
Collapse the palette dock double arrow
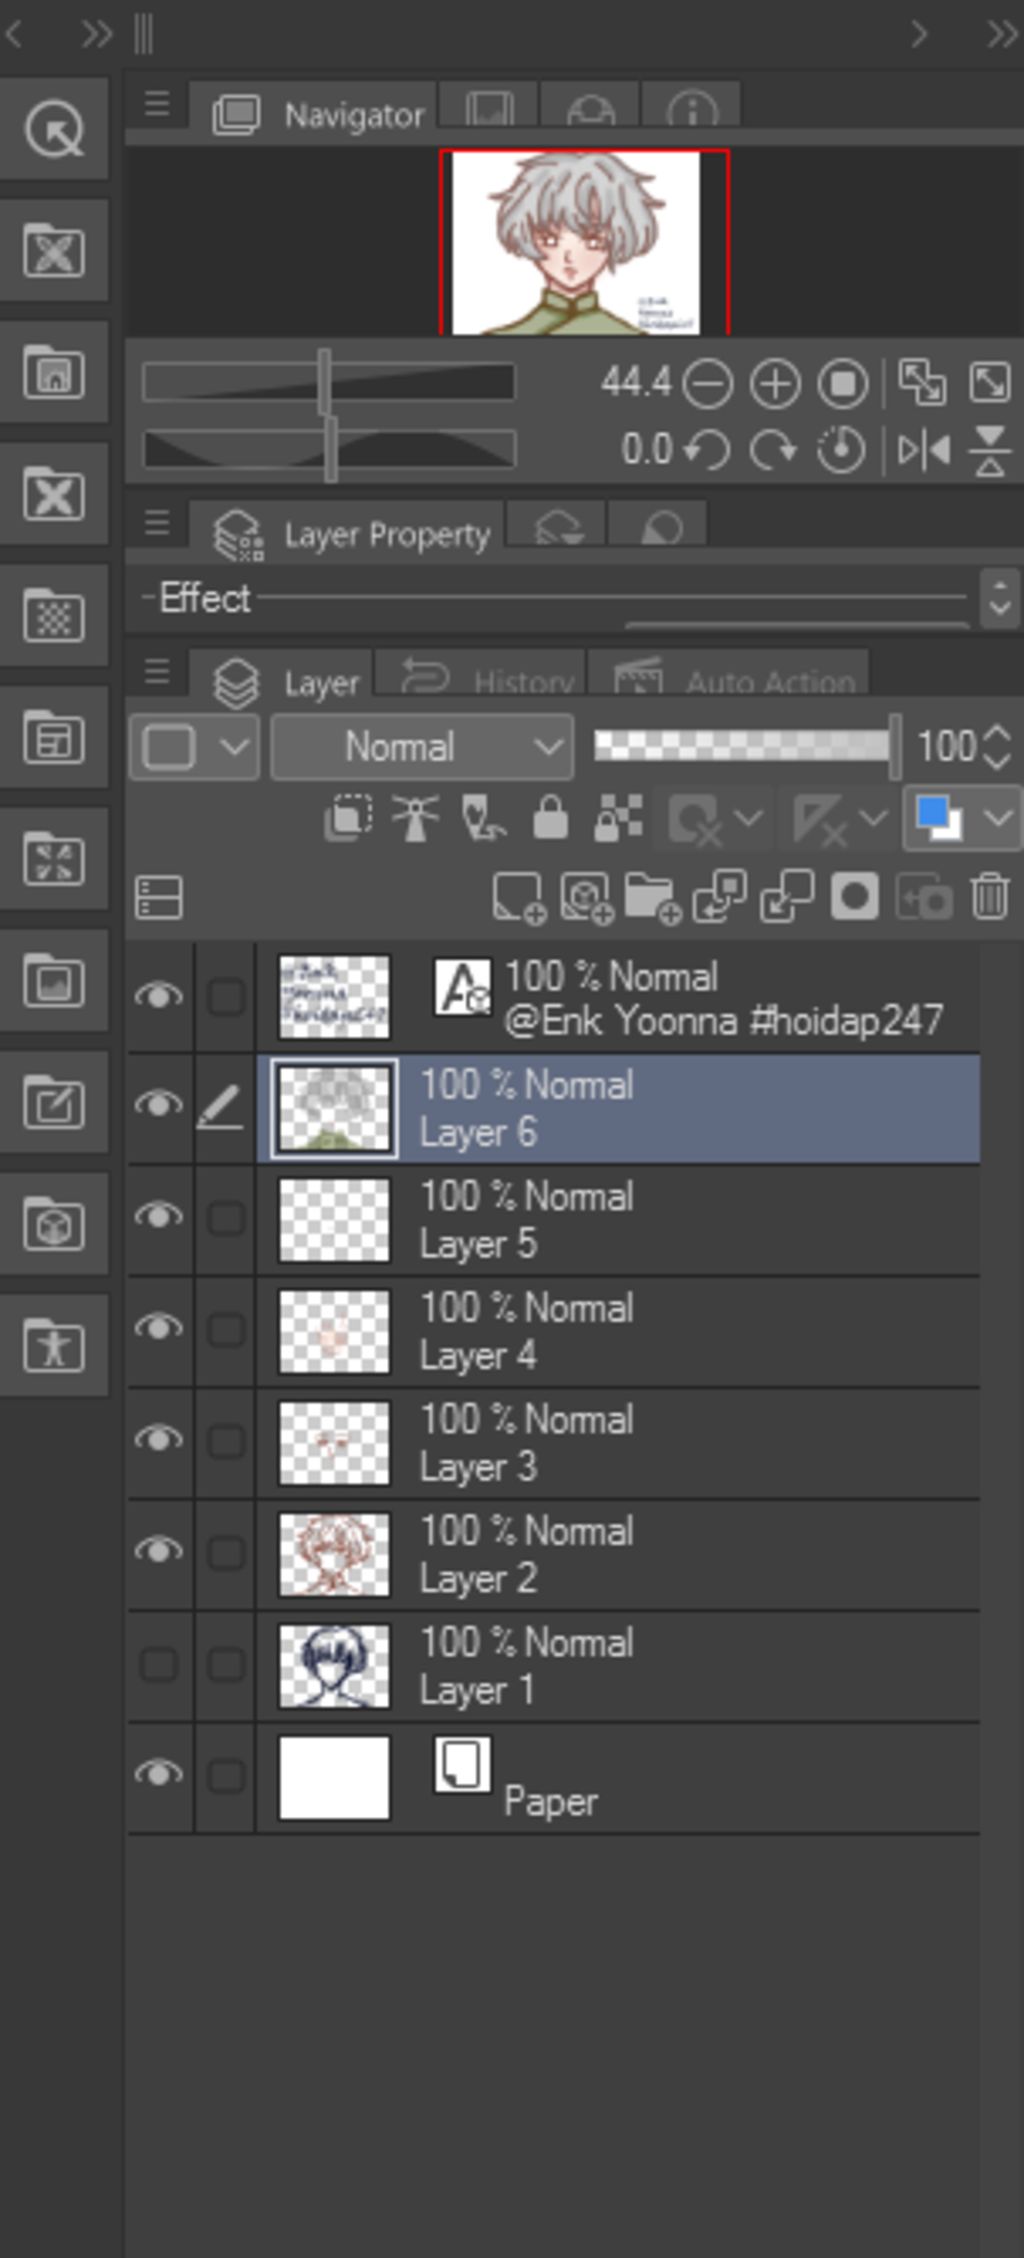point(1002,34)
